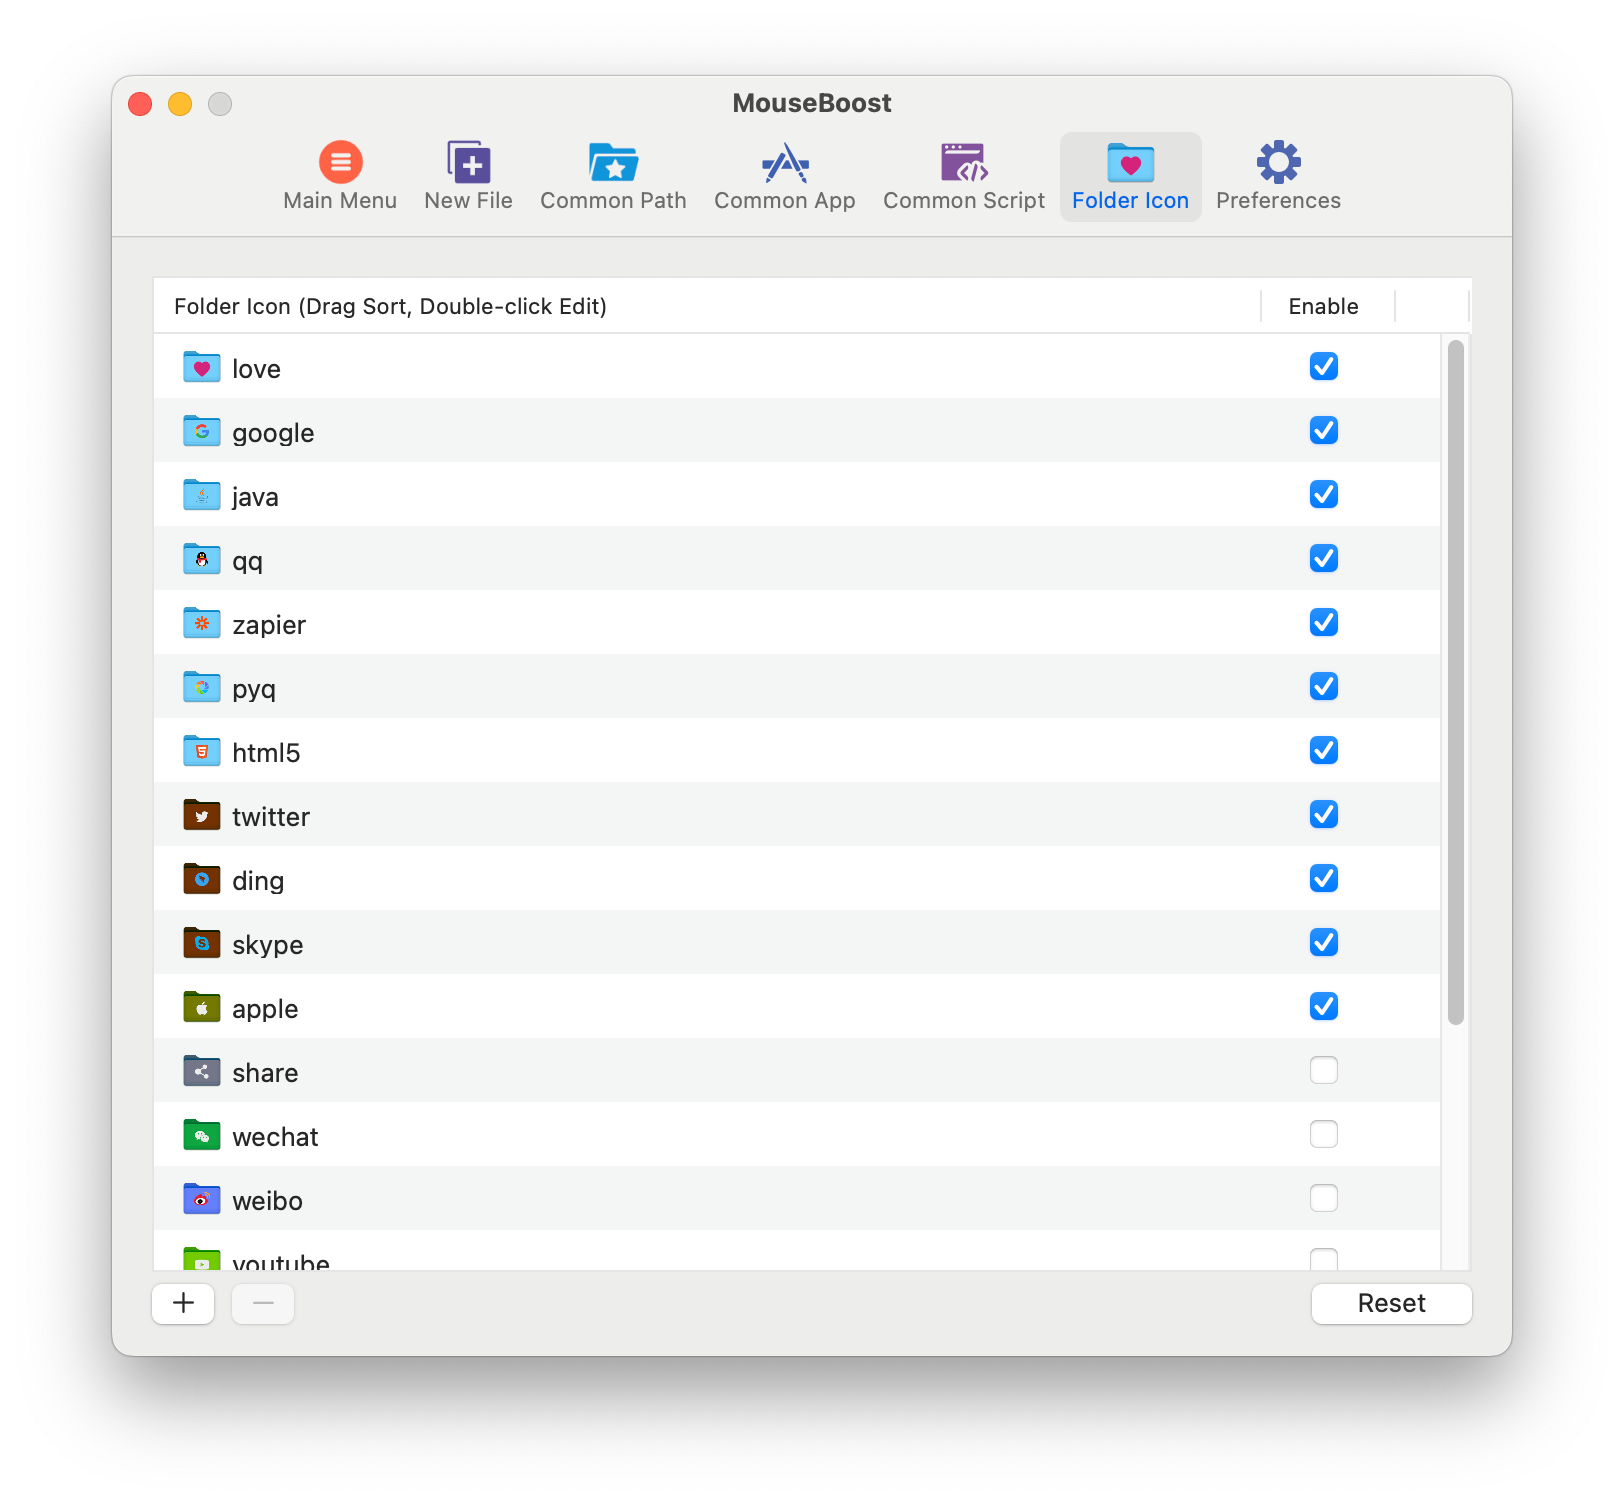Switch to the Common App tab label
Image resolution: width=1624 pixels, height=1504 pixels.
[x=785, y=201]
